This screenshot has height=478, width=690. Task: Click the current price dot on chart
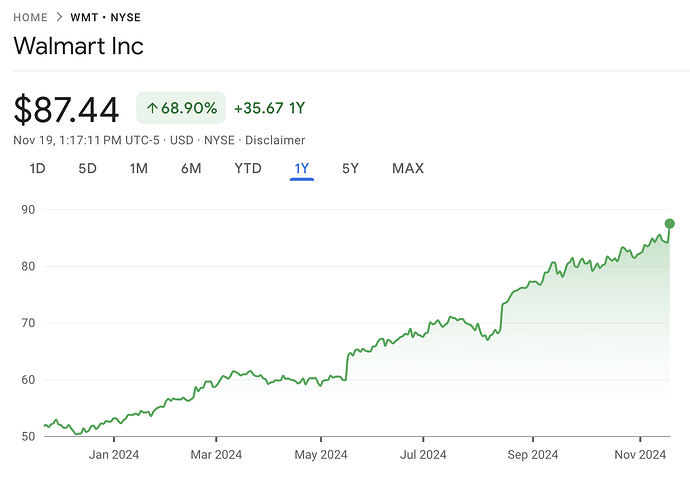coord(669,224)
